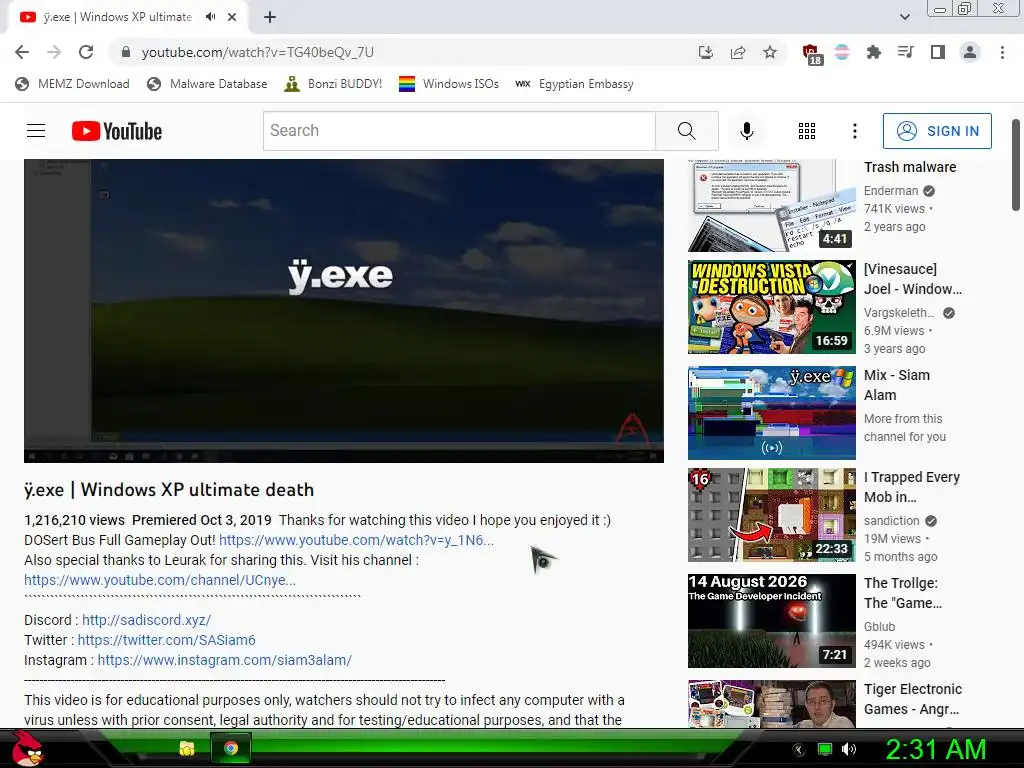Open I Trapped Every Mob thumbnail

point(771,515)
